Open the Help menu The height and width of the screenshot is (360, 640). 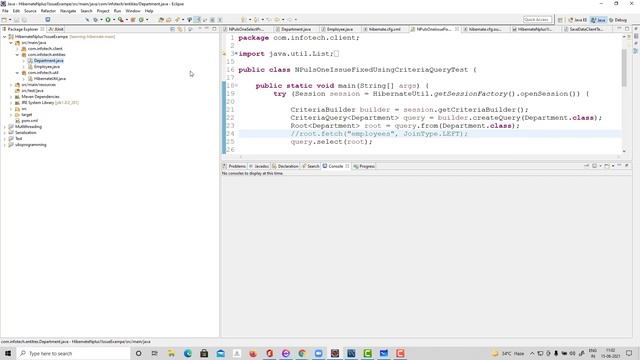[x=149, y=11]
